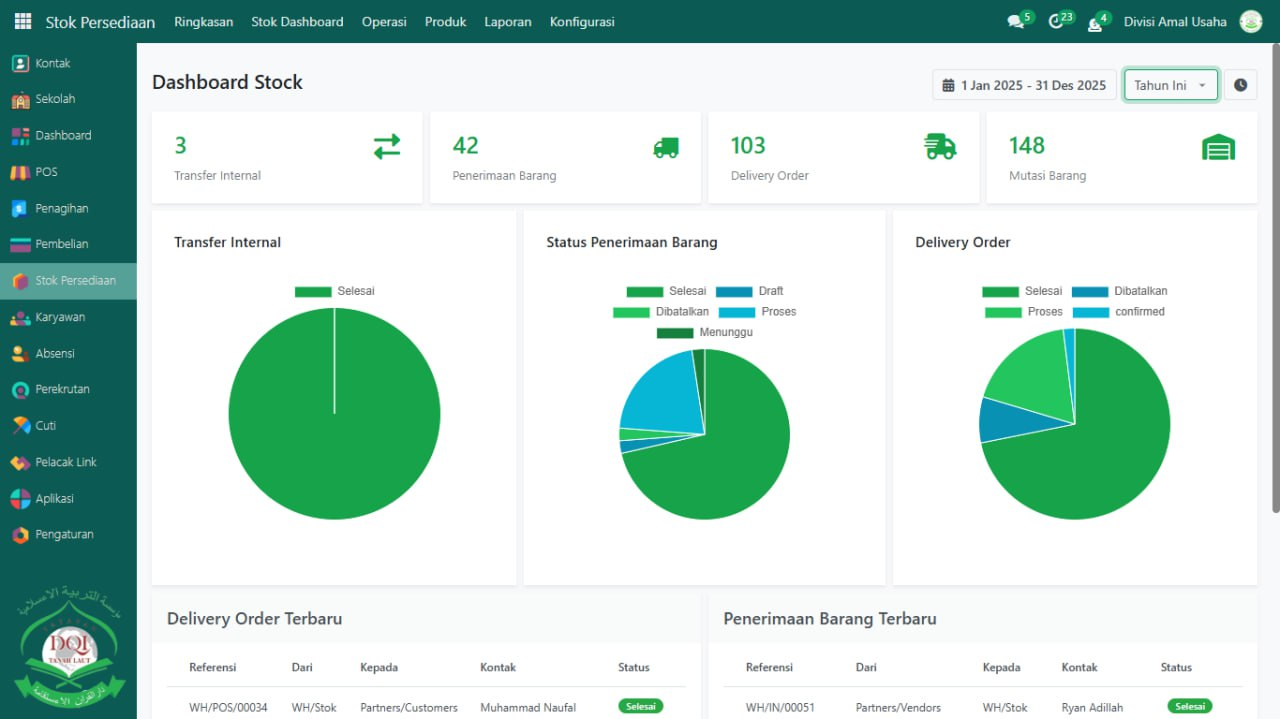Expand the Operasi menu
1280x719 pixels.
tap(384, 21)
